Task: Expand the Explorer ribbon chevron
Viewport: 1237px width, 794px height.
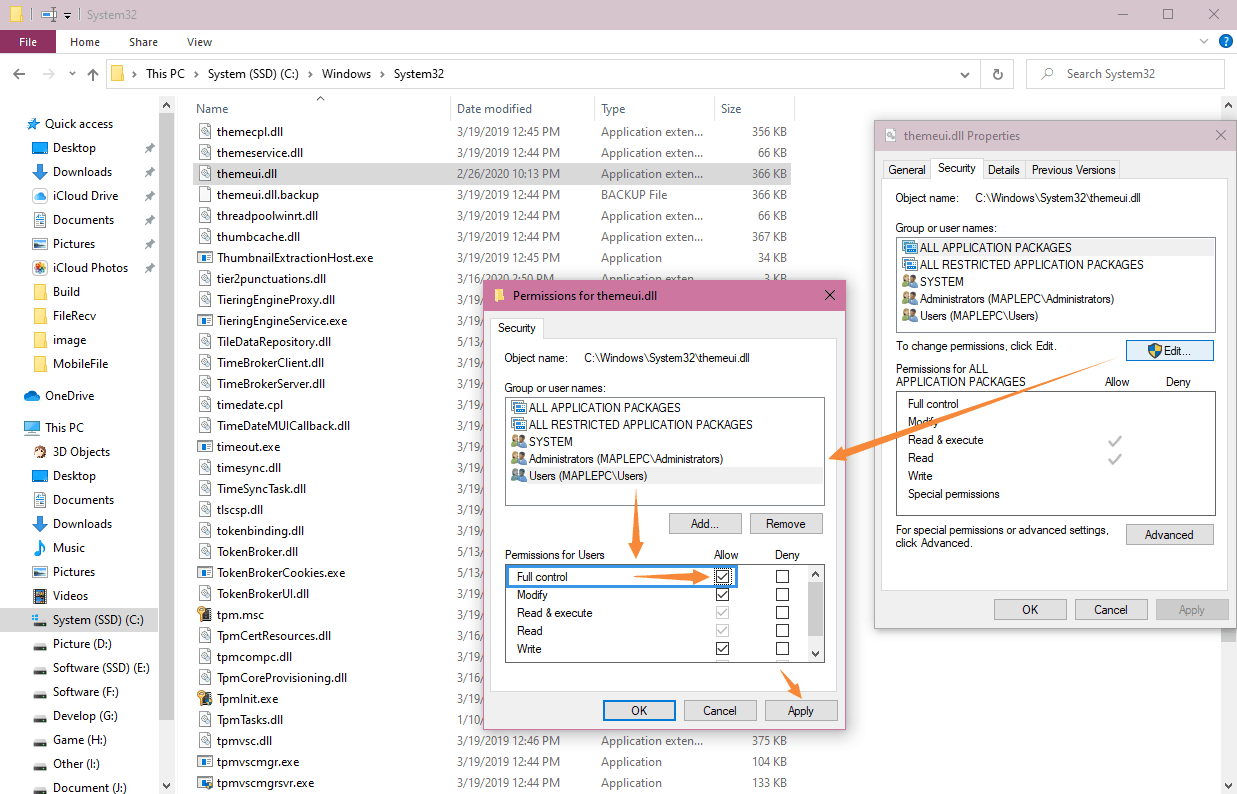Action: pyautogui.click(x=1203, y=42)
